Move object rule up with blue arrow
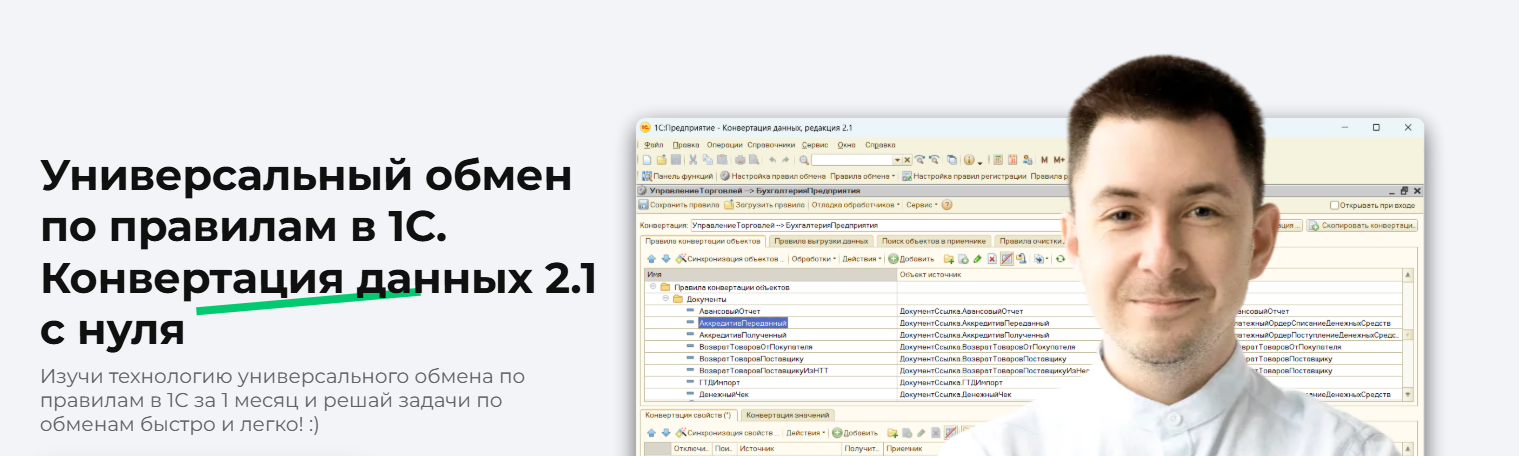Screen dimensions: 1519x456 pos(651,259)
